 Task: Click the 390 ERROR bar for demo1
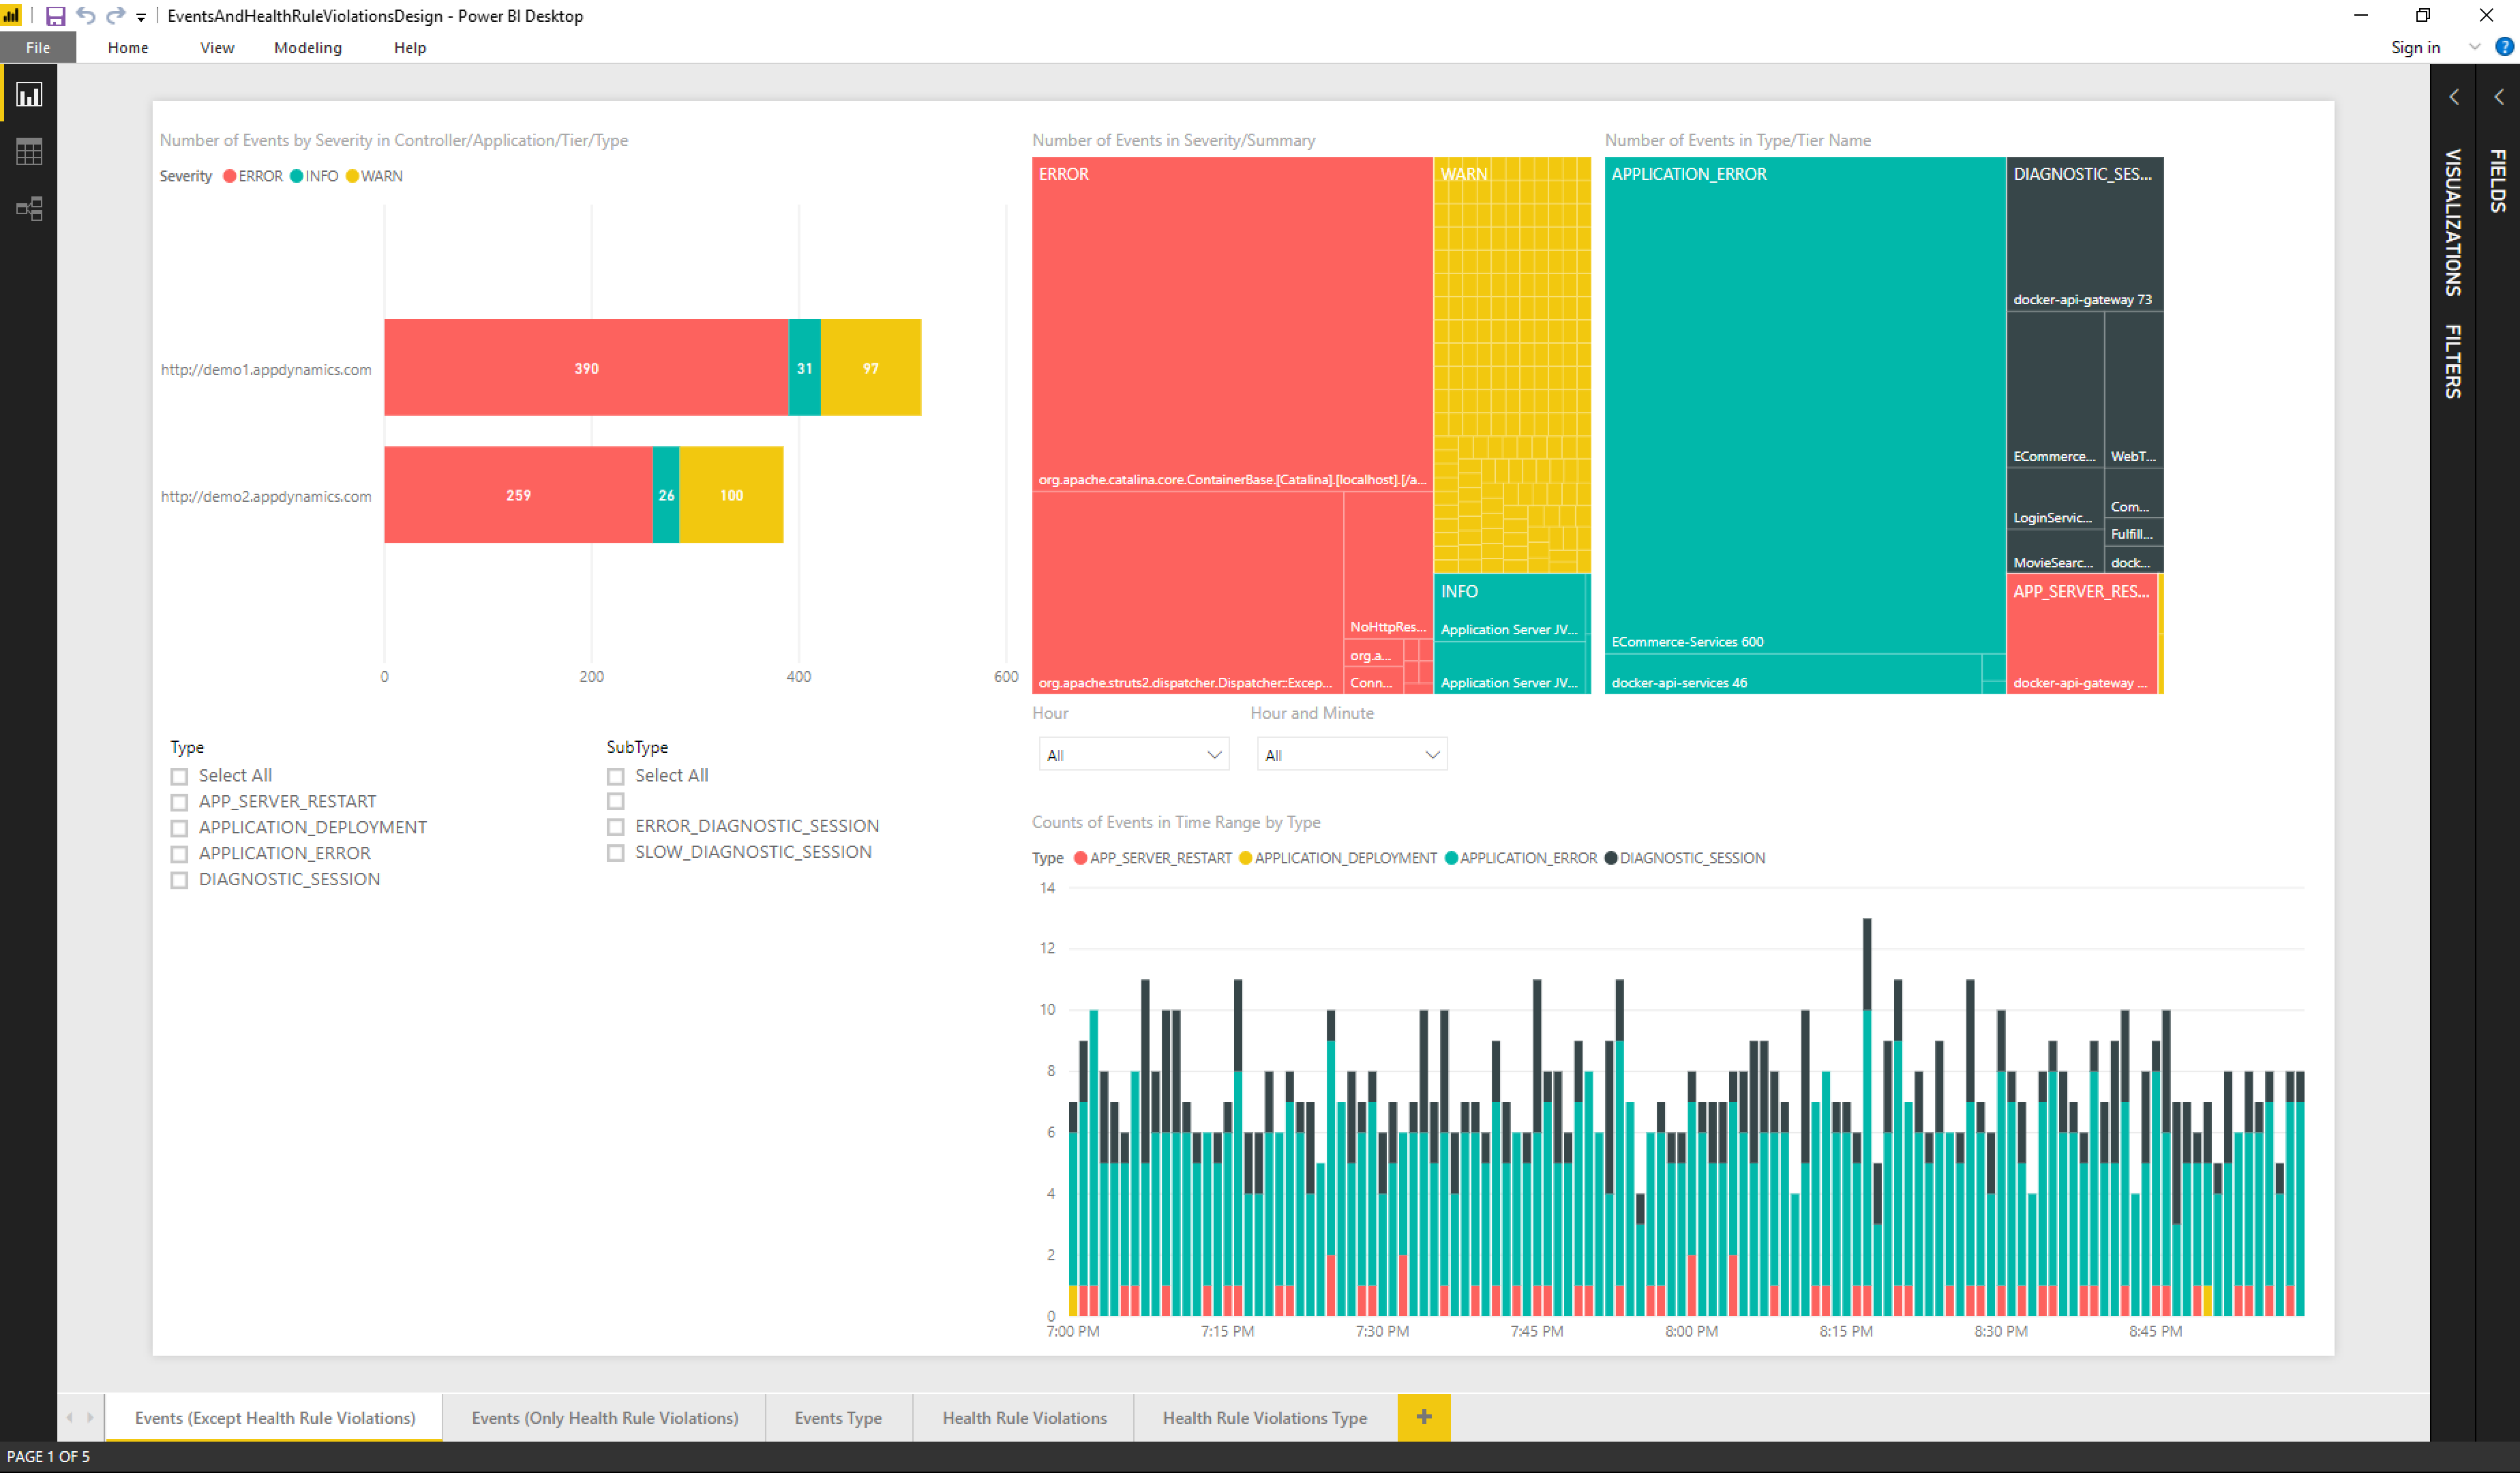[586, 368]
